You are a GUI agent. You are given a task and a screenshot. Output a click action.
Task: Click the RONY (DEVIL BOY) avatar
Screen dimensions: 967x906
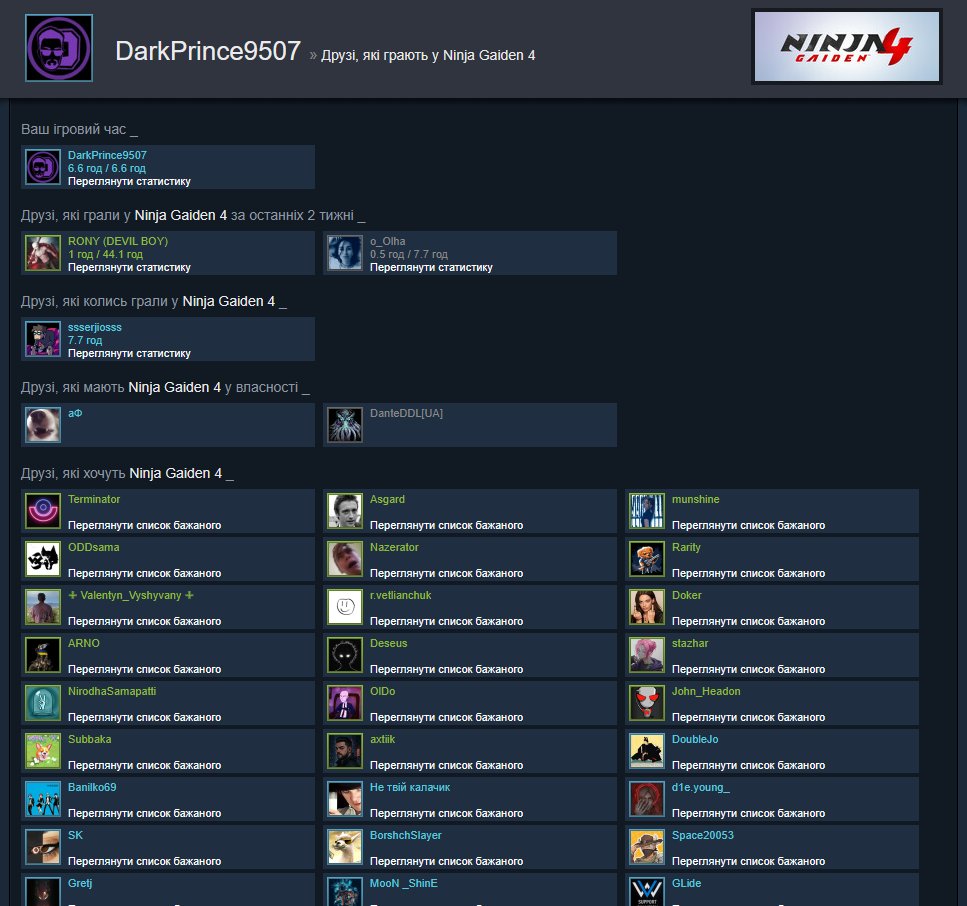[43, 253]
